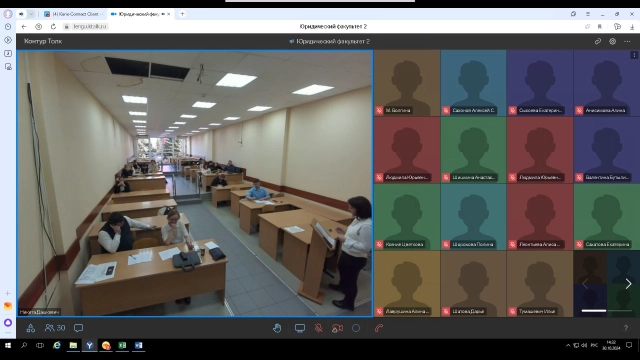640x360 pixels.
Task: Click the help question mark button
Action: pyautogui.click(x=626, y=328)
